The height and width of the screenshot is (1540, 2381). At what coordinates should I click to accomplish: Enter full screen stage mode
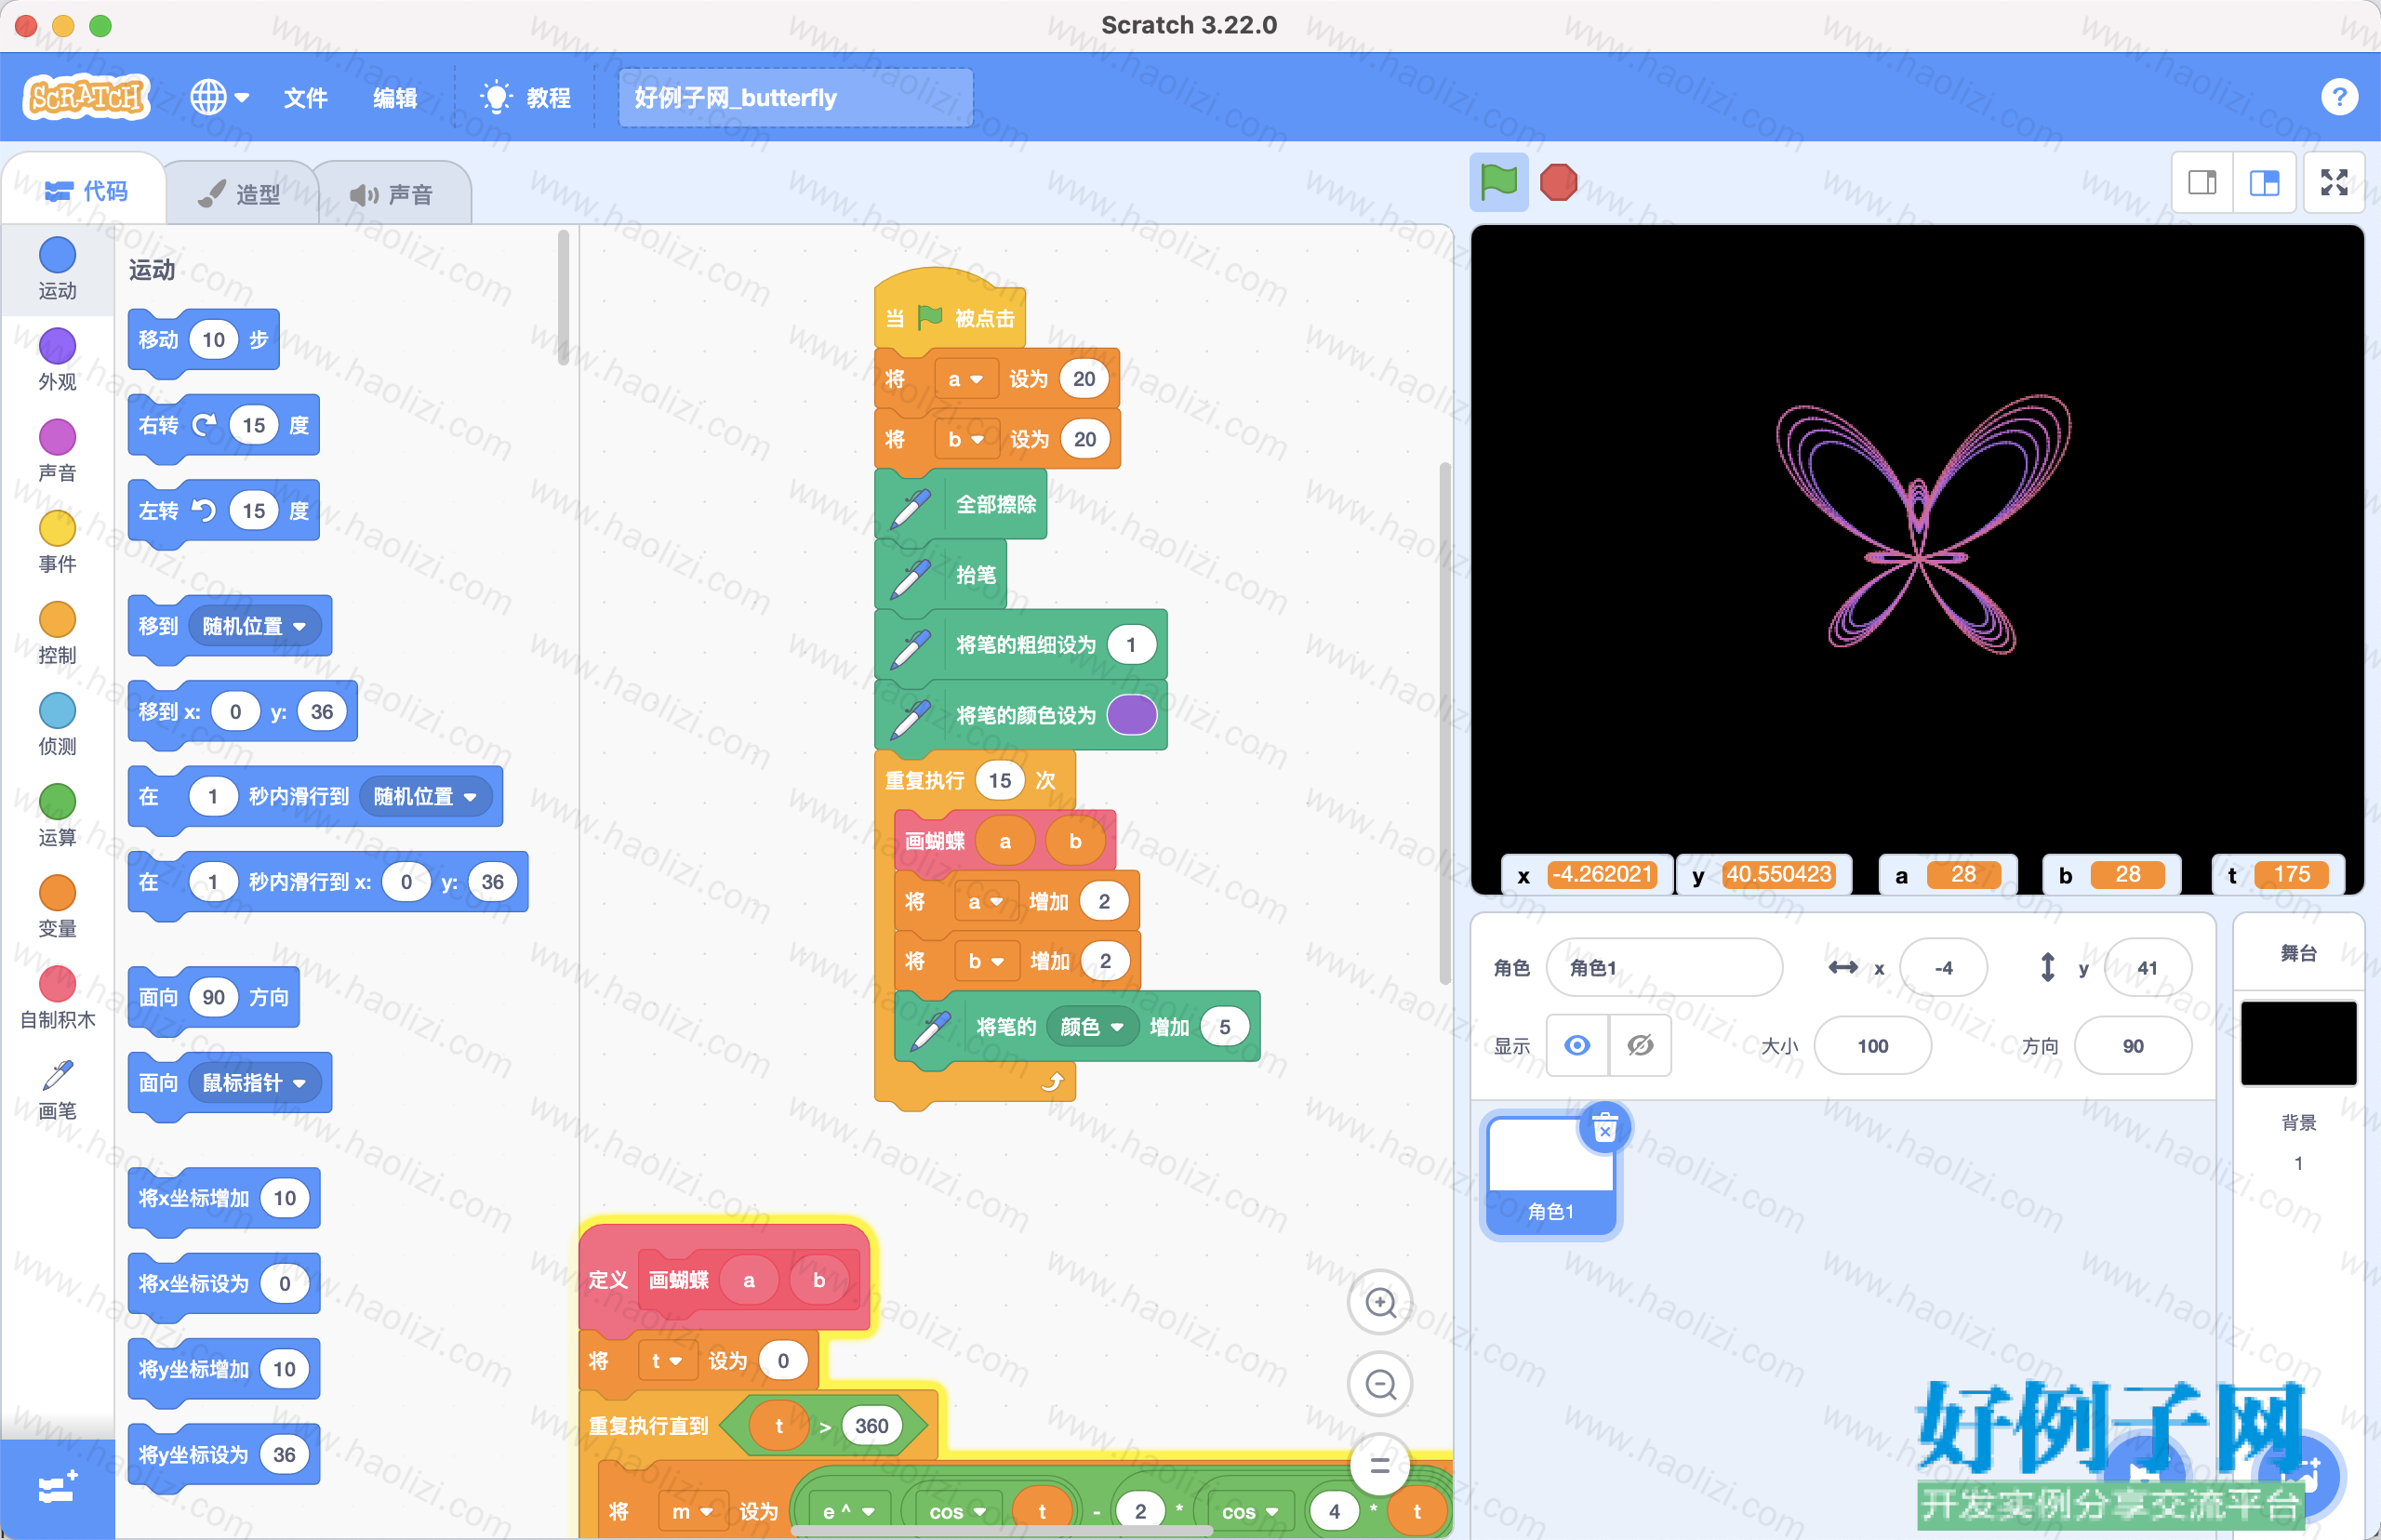point(2334,182)
